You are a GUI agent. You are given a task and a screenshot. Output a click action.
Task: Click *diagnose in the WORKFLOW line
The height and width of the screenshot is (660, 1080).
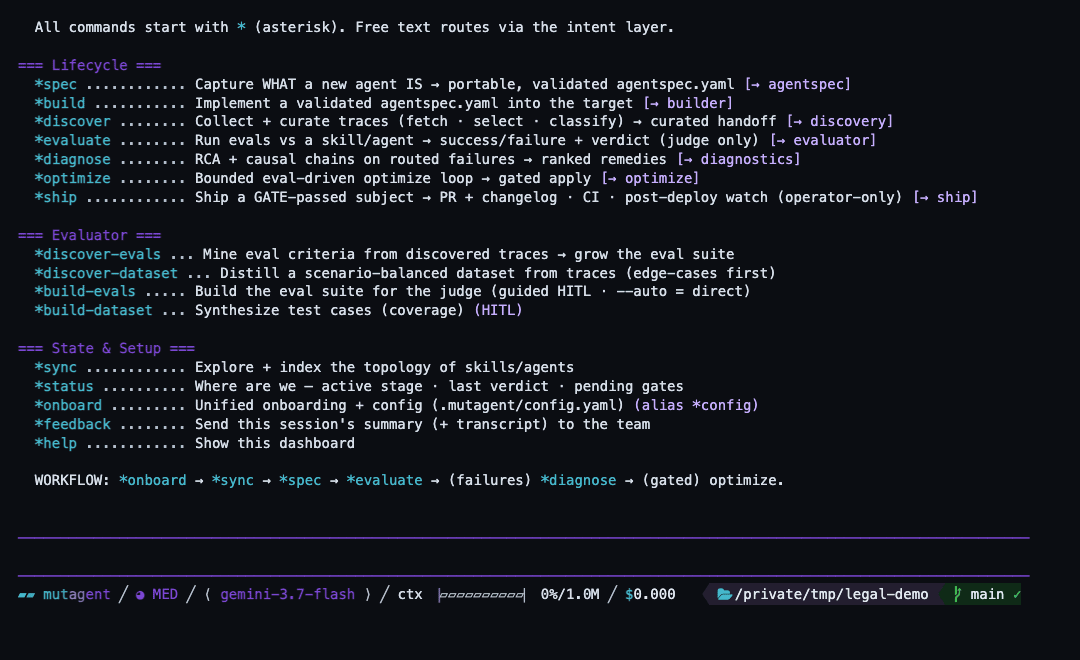579,480
